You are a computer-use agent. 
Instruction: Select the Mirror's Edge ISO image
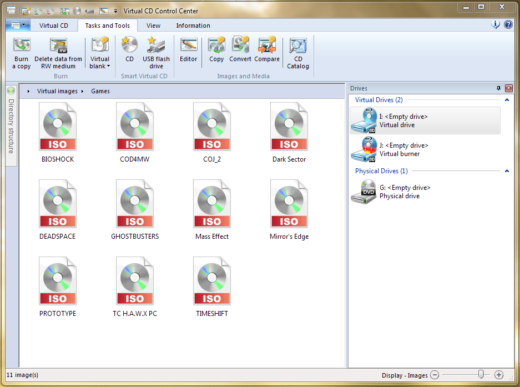289,210
